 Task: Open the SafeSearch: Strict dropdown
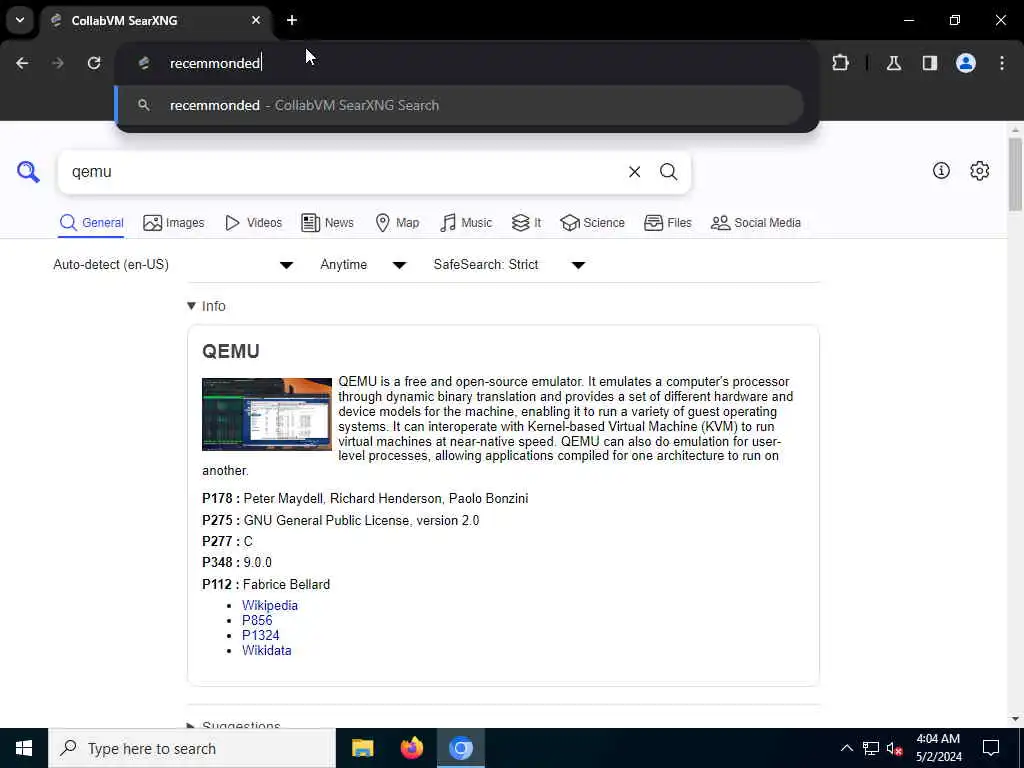tap(509, 264)
